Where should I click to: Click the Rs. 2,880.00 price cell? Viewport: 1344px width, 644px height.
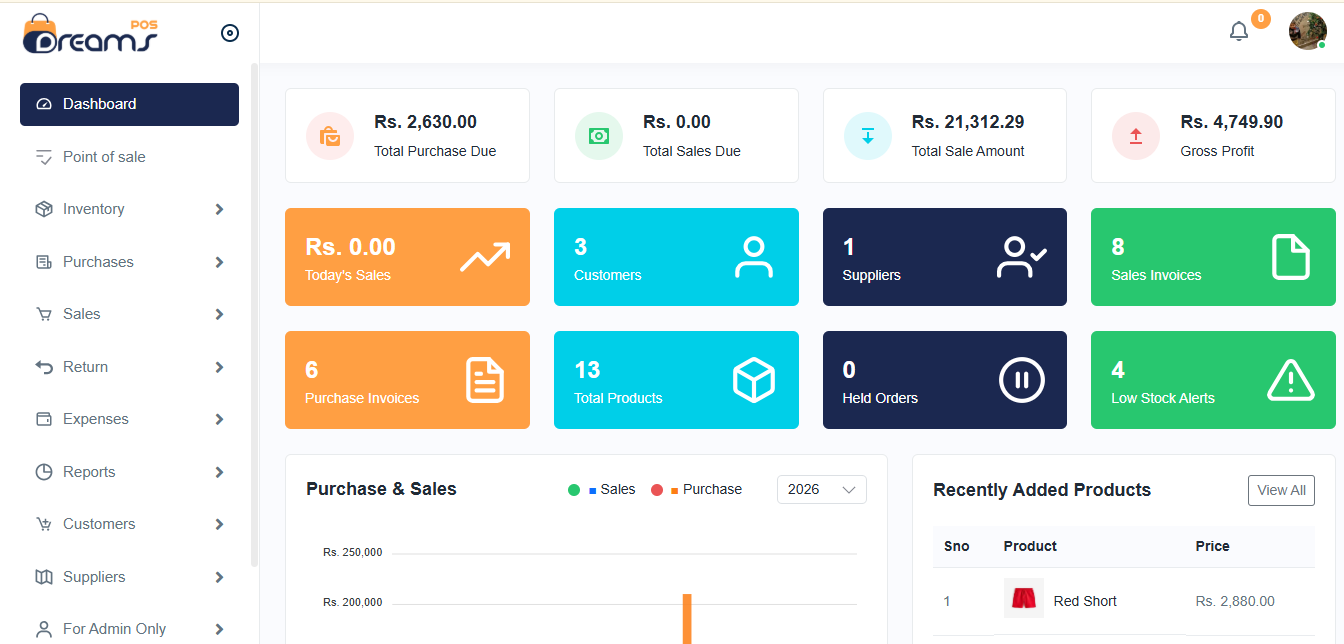point(1235,601)
